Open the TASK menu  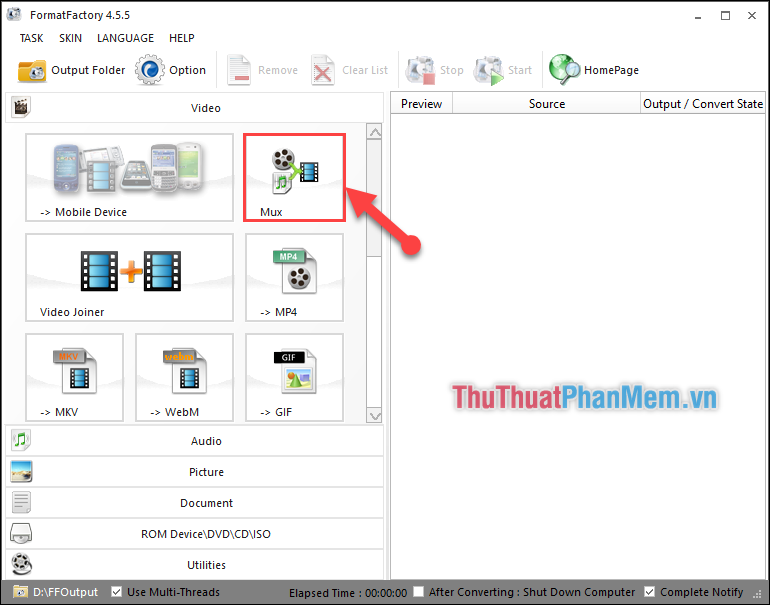[x=32, y=38]
